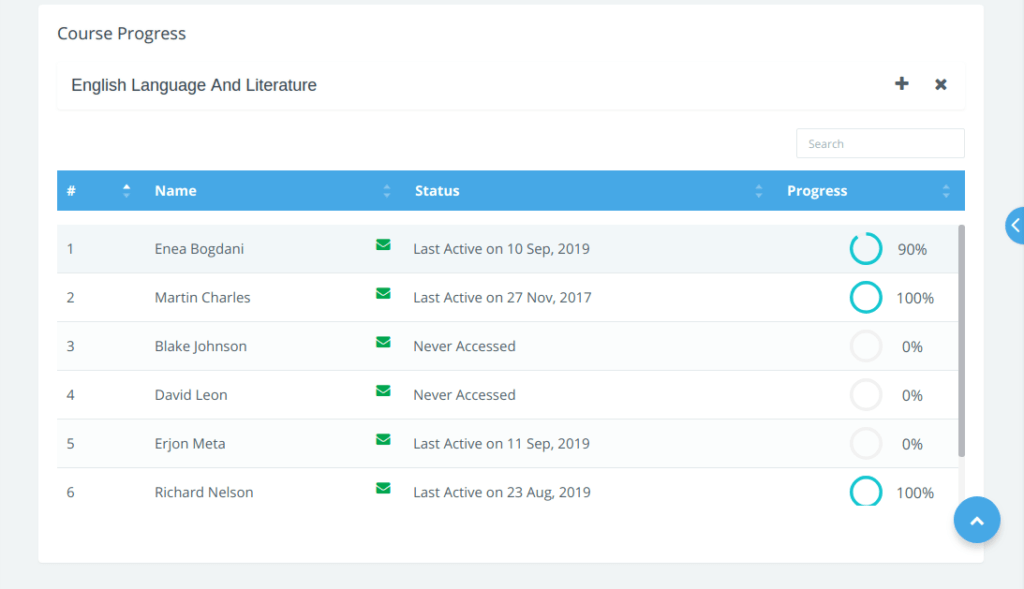Viewport: 1024px width, 589px height.
Task: Click Blake Johnson's 'Never Accessed' status
Action: (x=464, y=346)
